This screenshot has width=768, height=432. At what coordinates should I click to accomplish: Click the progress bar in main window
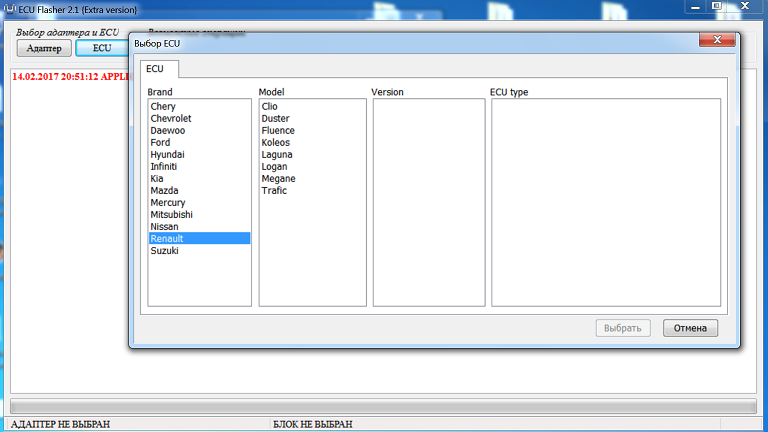(384, 406)
